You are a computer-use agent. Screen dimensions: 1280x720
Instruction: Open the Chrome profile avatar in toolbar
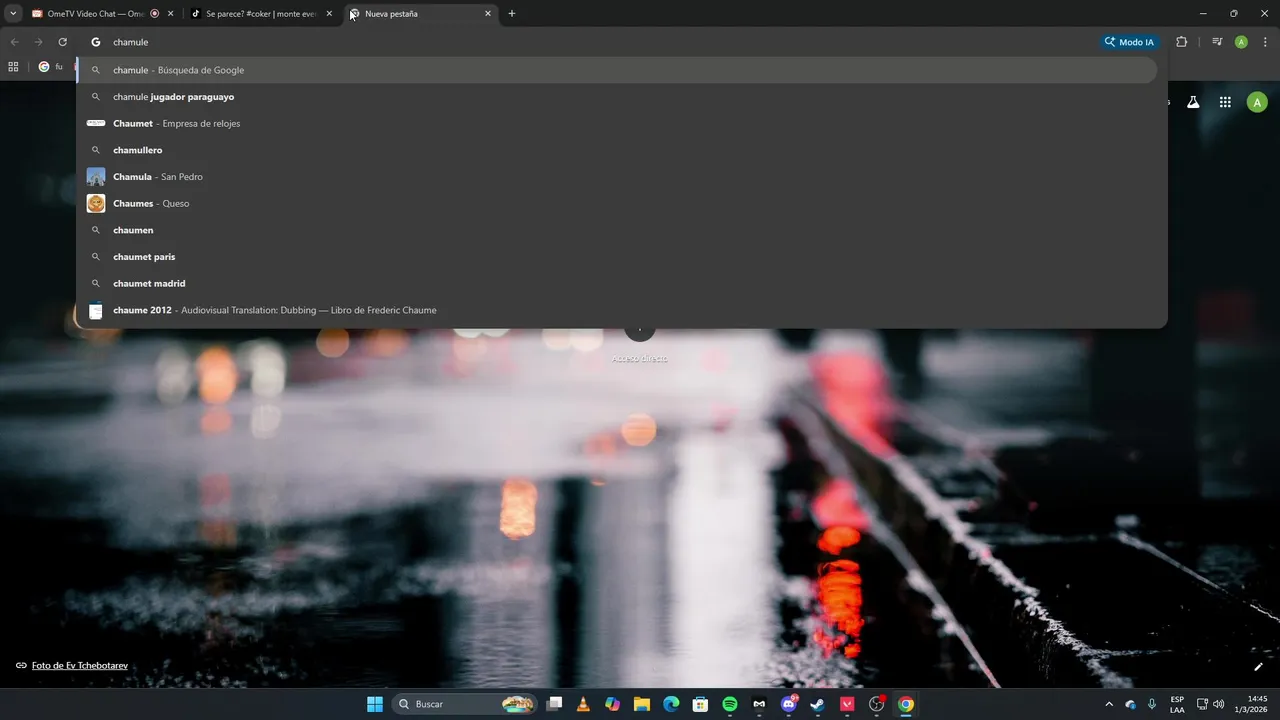pos(1241,42)
